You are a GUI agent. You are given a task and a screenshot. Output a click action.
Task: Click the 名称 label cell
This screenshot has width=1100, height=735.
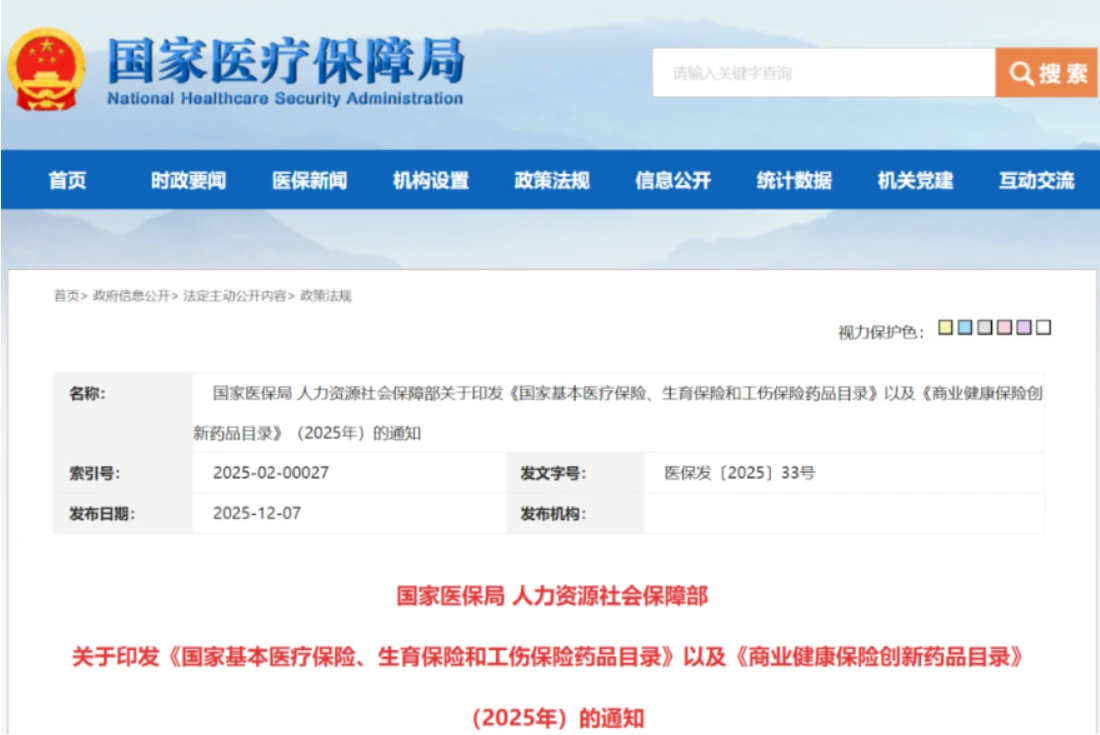(x=123, y=413)
